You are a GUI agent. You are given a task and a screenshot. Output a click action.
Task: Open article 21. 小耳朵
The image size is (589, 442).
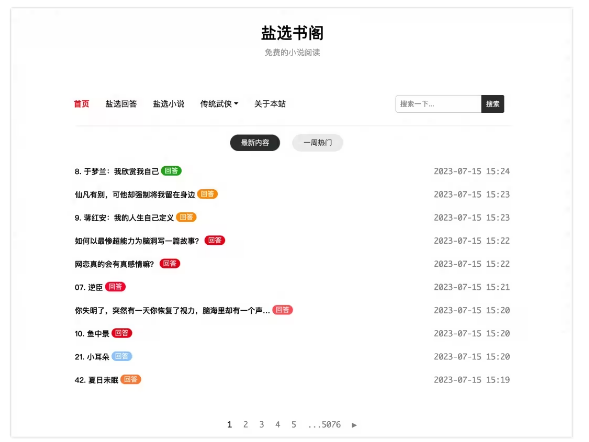pos(92,357)
